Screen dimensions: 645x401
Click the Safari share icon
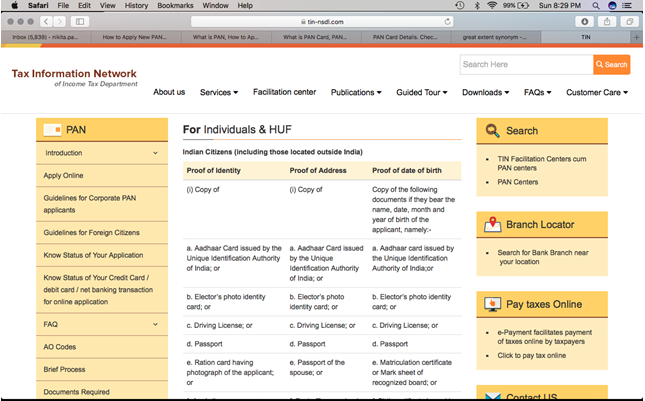(x=607, y=21)
